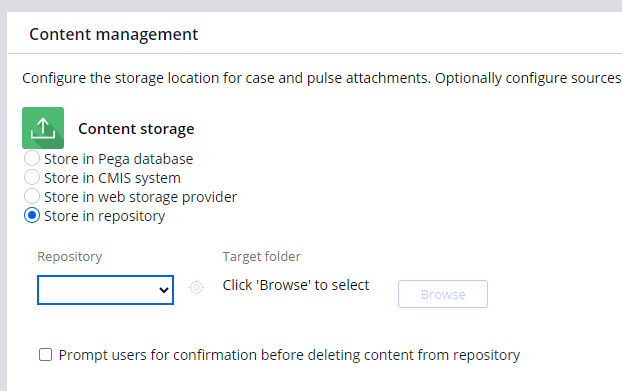Viewport: 622px width, 391px height.
Task: Click the green Content storage upload icon
Action: (x=43, y=128)
